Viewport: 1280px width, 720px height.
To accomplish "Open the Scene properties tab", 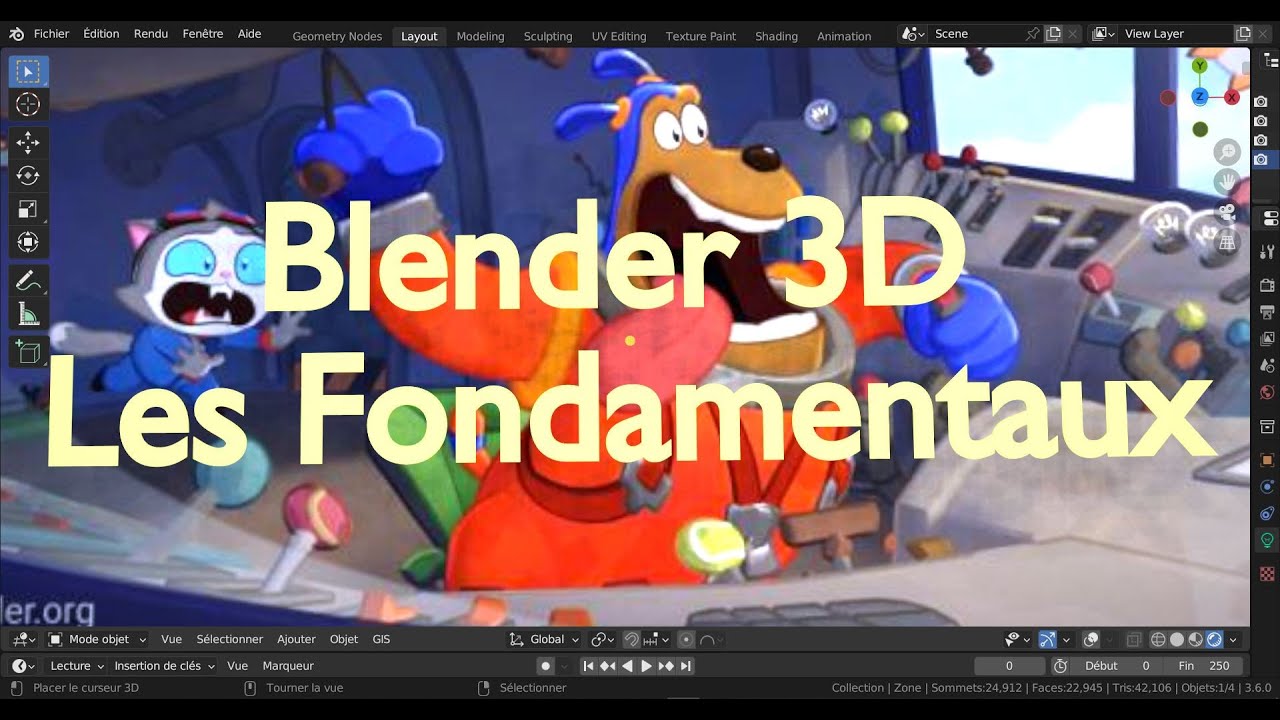I will (x=1268, y=366).
